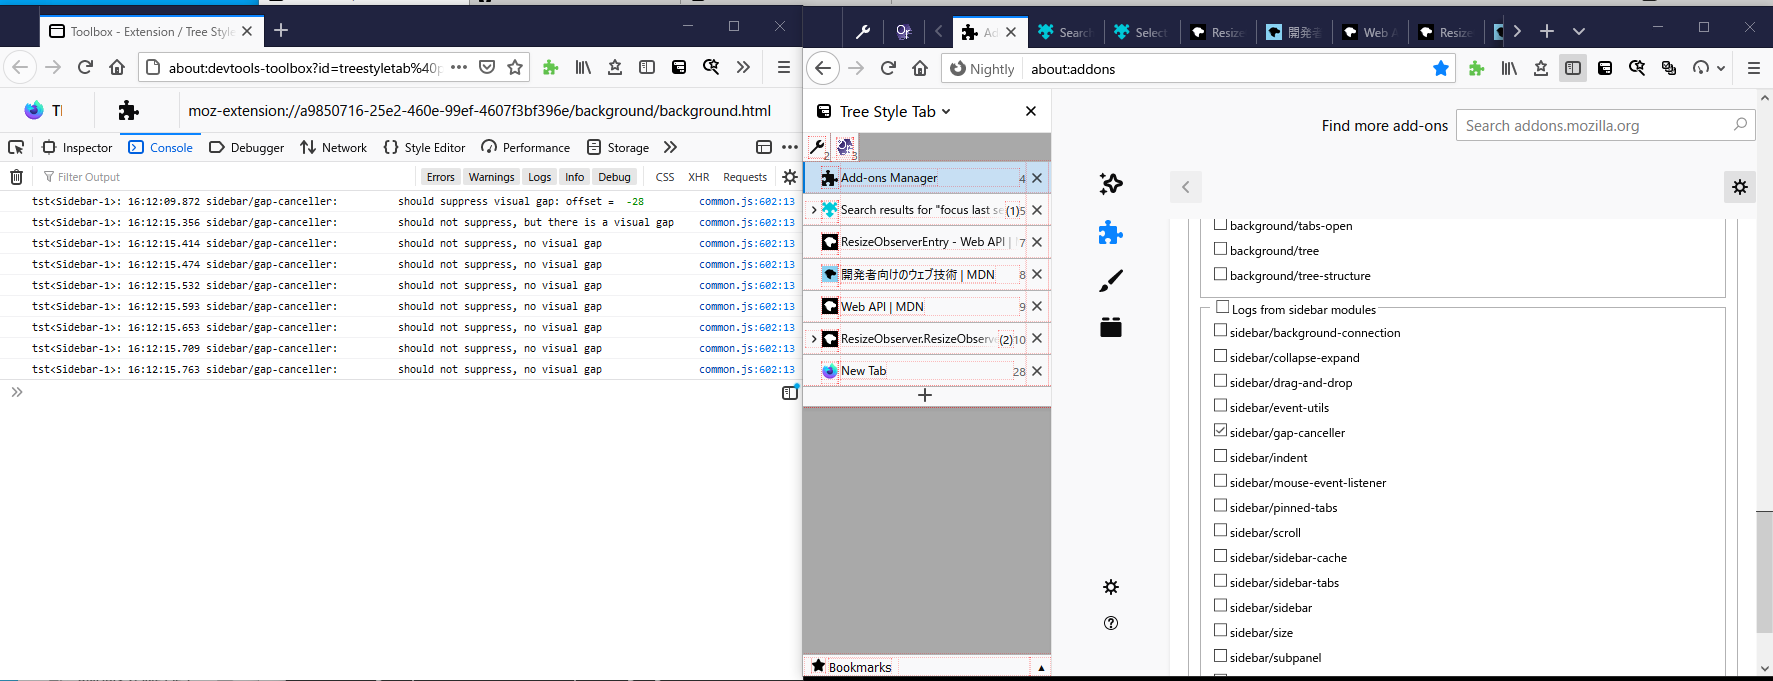Click the add-on tools gear button
Image resolution: width=1773 pixels, height=681 pixels.
coord(1740,187)
